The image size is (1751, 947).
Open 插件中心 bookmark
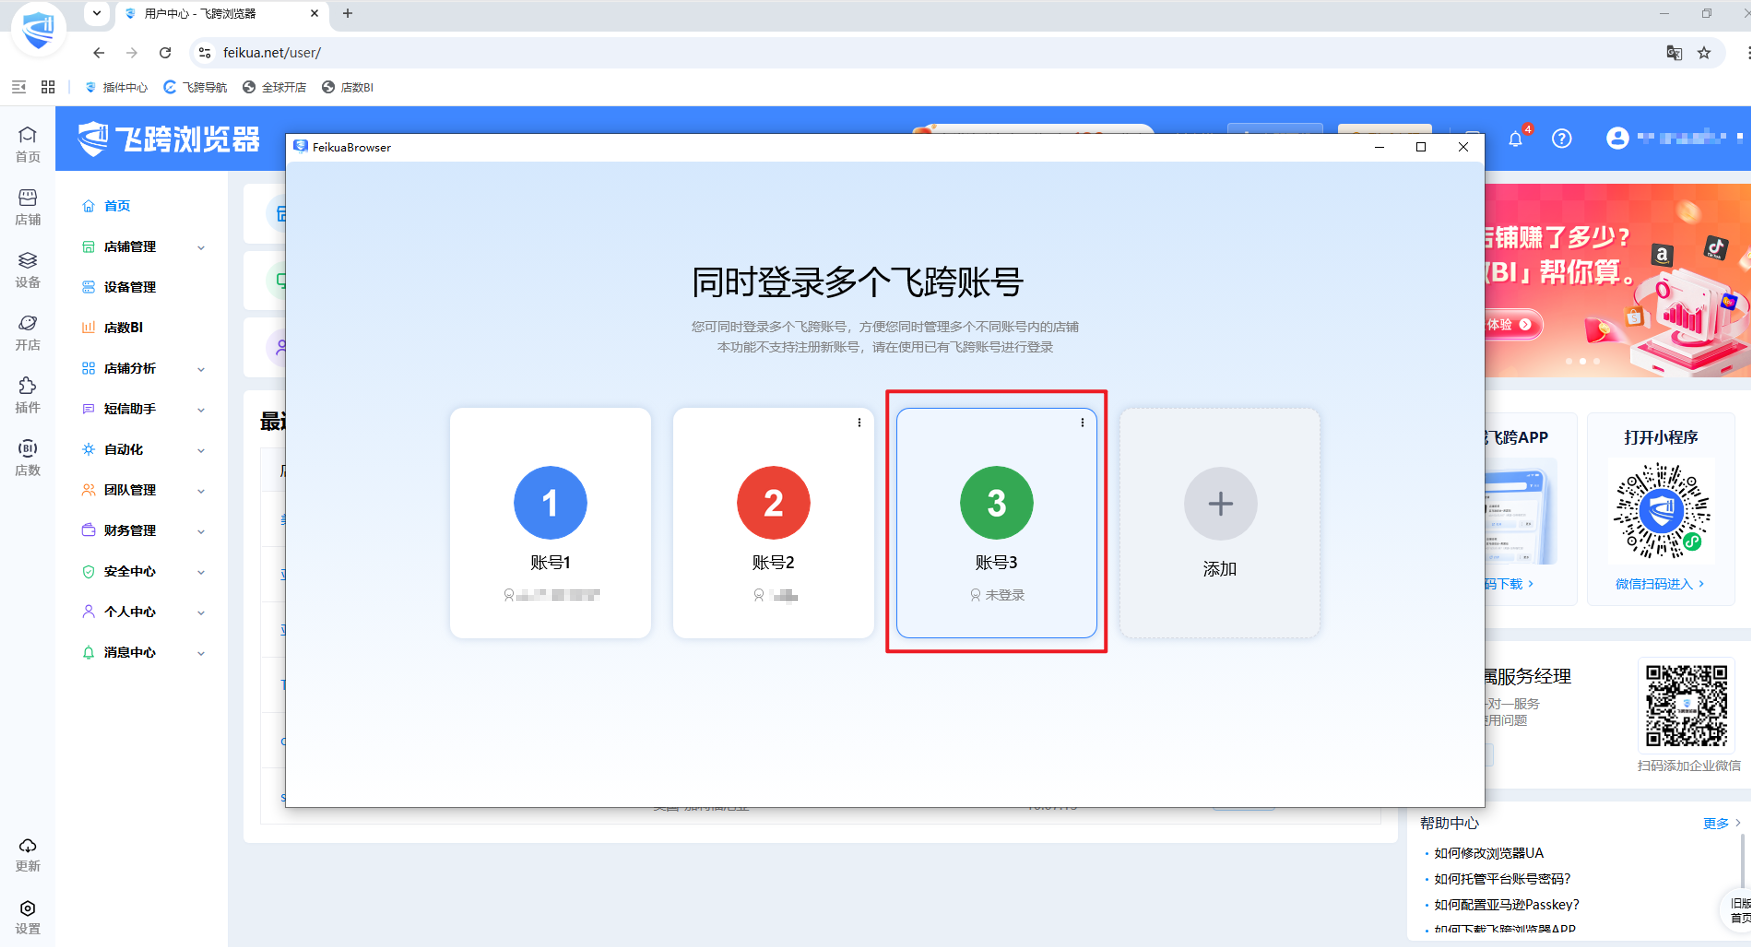click(115, 87)
